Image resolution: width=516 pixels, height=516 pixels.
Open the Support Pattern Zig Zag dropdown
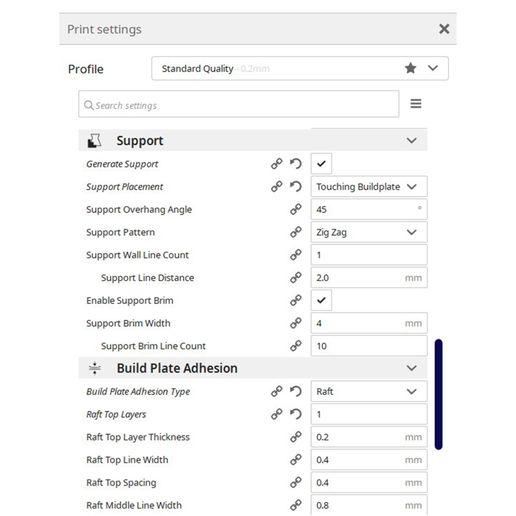(369, 232)
